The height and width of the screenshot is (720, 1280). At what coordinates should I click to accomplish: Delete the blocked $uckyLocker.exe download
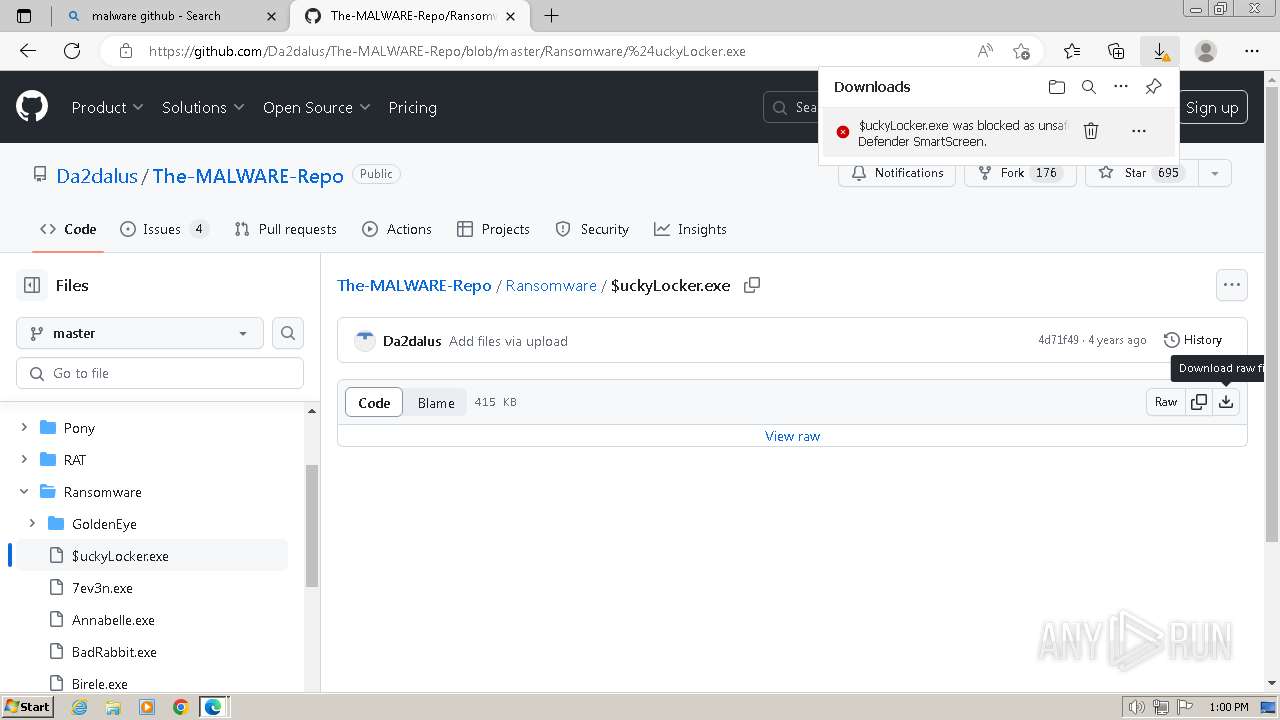click(1091, 131)
